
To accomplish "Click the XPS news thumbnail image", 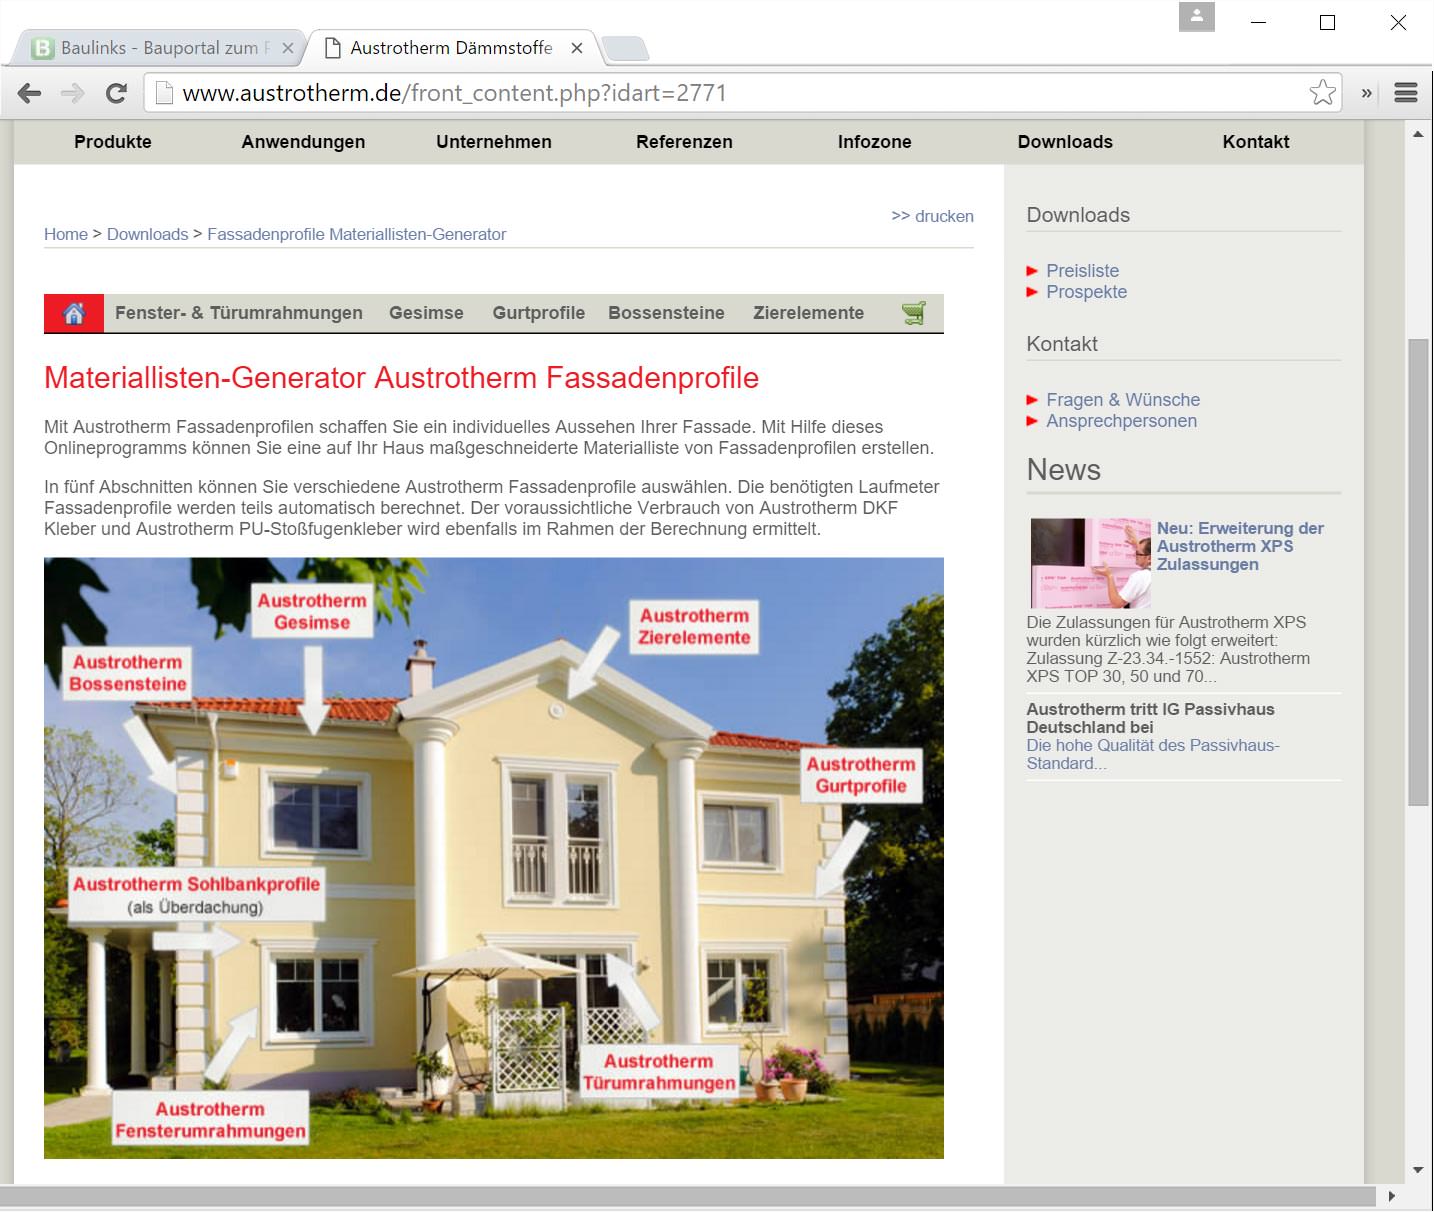I will click(1090, 563).
